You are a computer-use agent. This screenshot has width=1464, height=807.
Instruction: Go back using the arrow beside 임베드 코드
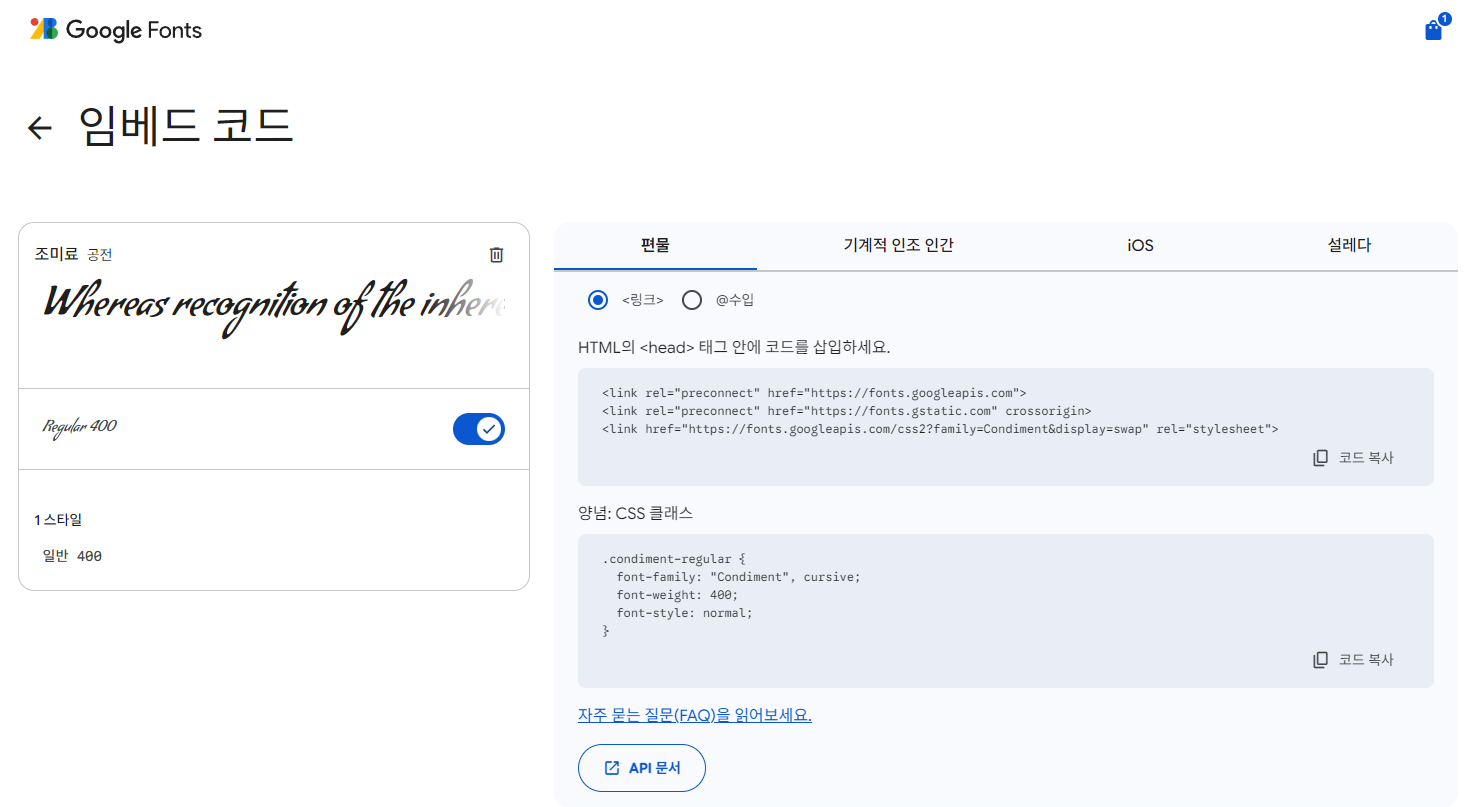pos(40,128)
